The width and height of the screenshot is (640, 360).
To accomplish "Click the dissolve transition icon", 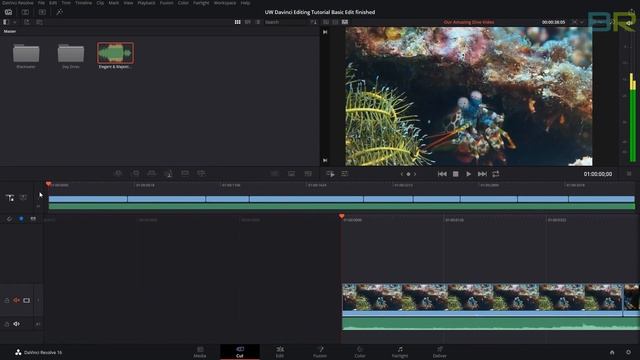I will pos(291,174).
